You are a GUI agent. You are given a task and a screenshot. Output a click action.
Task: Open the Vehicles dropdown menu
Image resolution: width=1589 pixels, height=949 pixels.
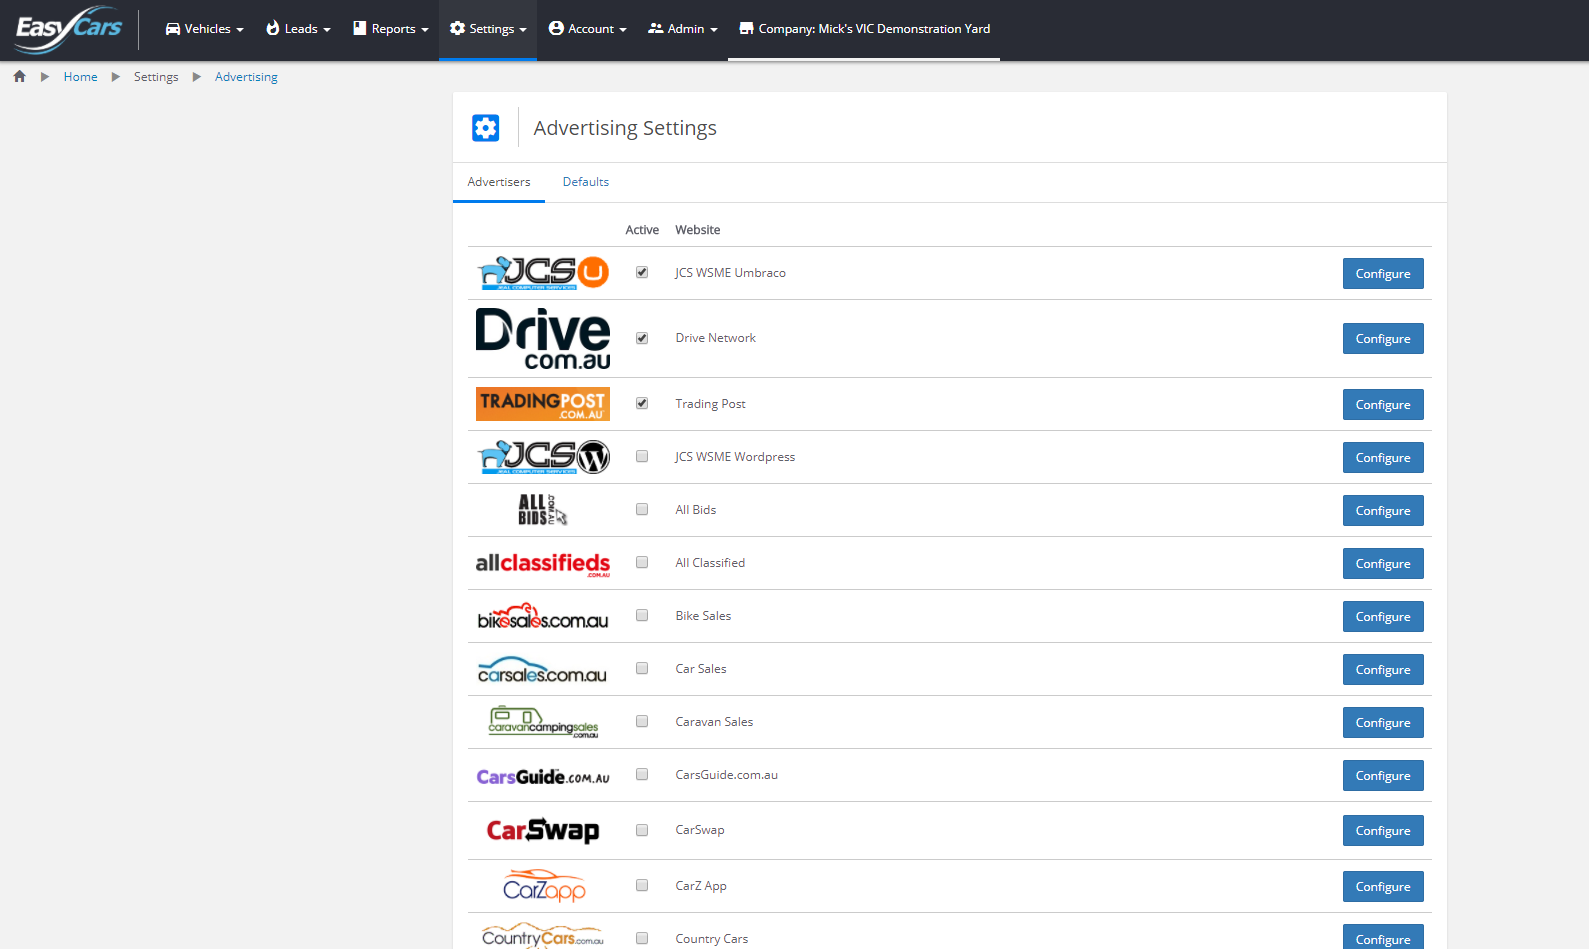205,29
